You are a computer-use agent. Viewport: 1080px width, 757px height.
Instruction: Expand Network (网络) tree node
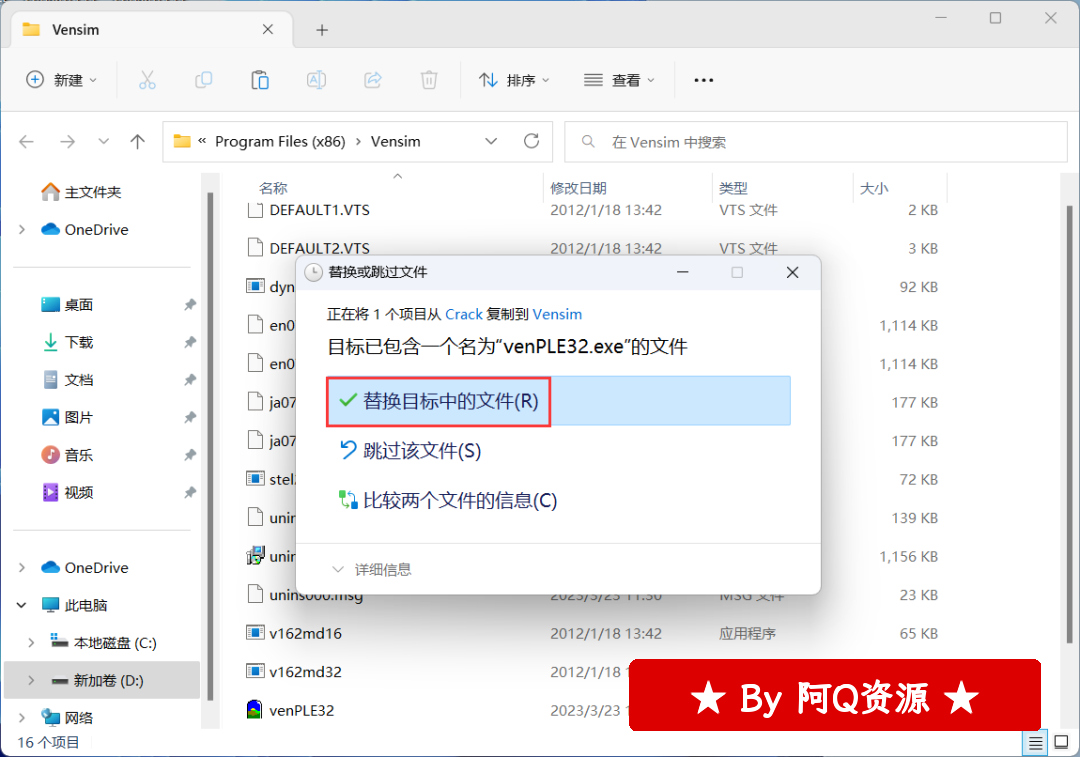(22, 718)
